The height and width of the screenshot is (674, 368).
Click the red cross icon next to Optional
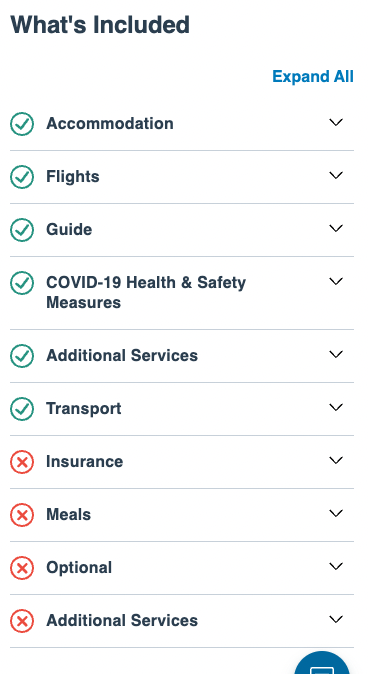(22, 568)
